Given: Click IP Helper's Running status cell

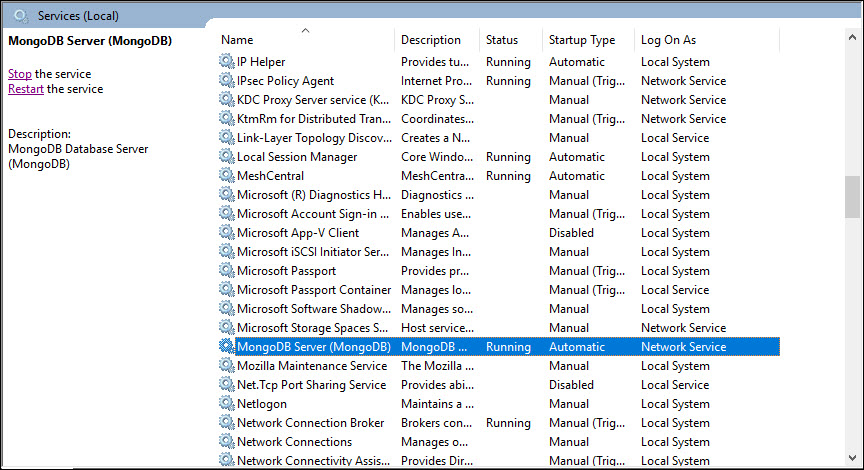Looking at the screenshot, I should point(508,62).
